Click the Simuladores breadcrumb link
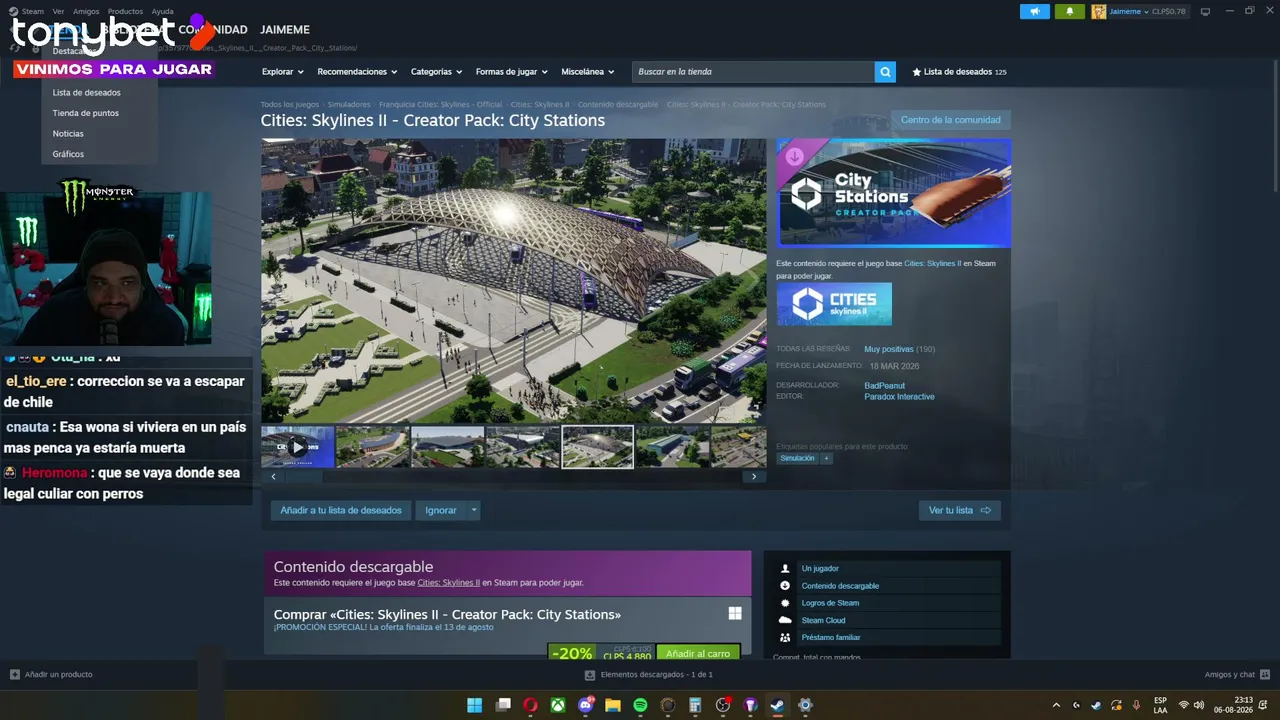The width and height of the screenshot is (1280, 720). 349,104
